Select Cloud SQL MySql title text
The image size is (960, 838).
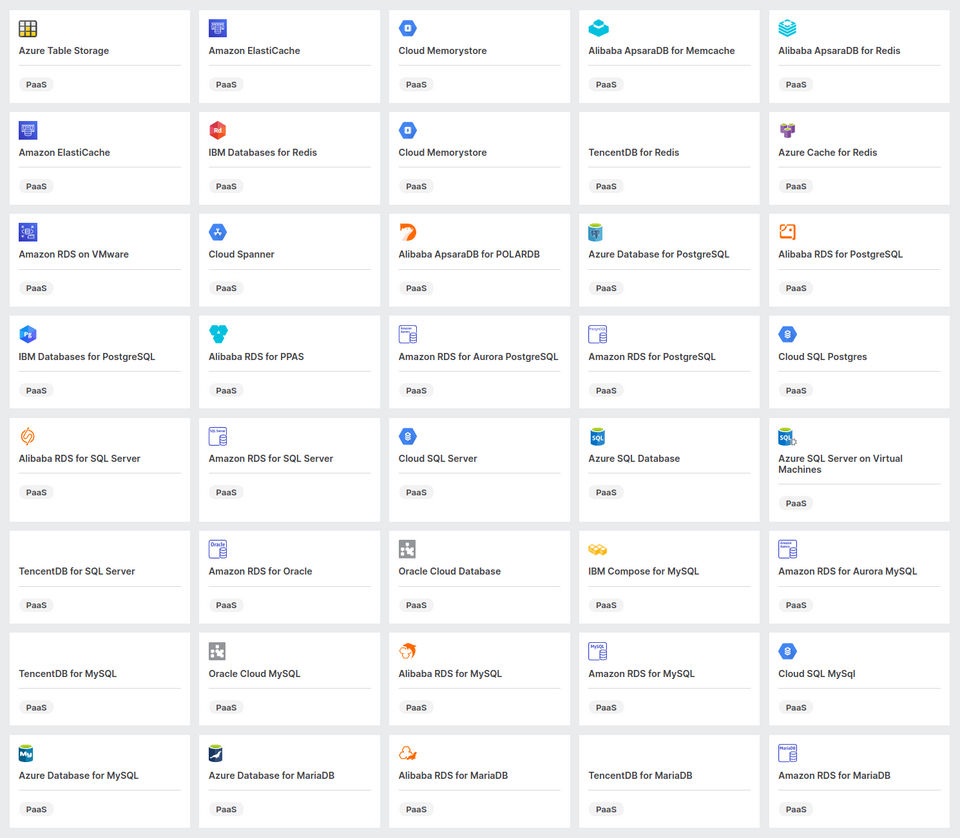coord(817,673)
